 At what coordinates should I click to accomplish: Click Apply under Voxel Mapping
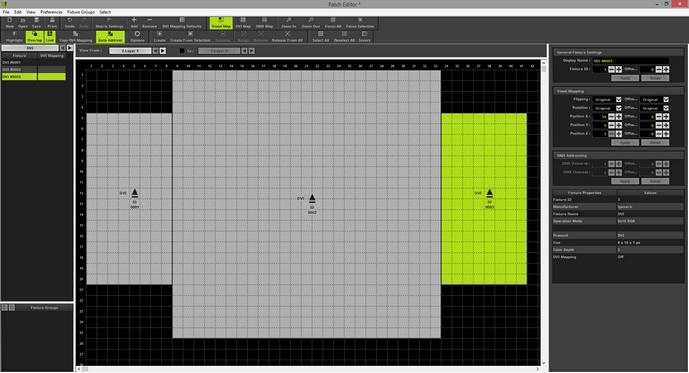[x=625, y=142]
